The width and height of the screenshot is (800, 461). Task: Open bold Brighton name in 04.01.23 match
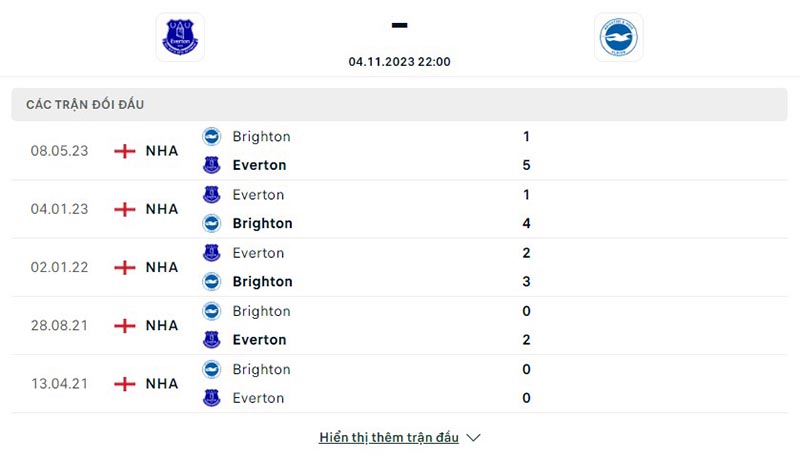coord(262,223)
